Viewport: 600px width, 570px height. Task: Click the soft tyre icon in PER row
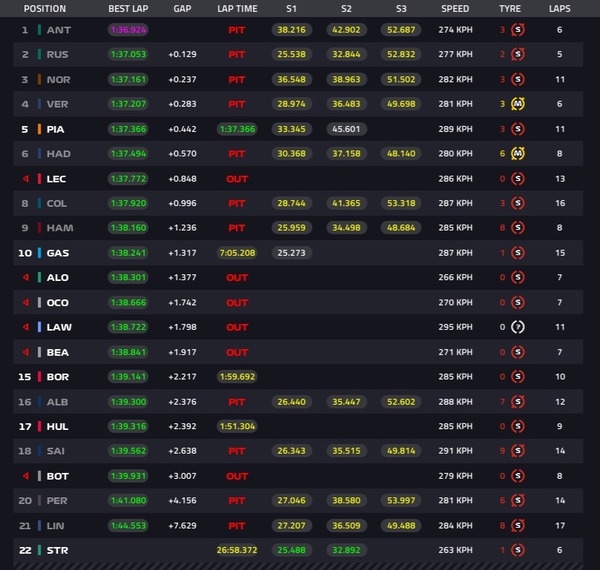coord(517,500)
